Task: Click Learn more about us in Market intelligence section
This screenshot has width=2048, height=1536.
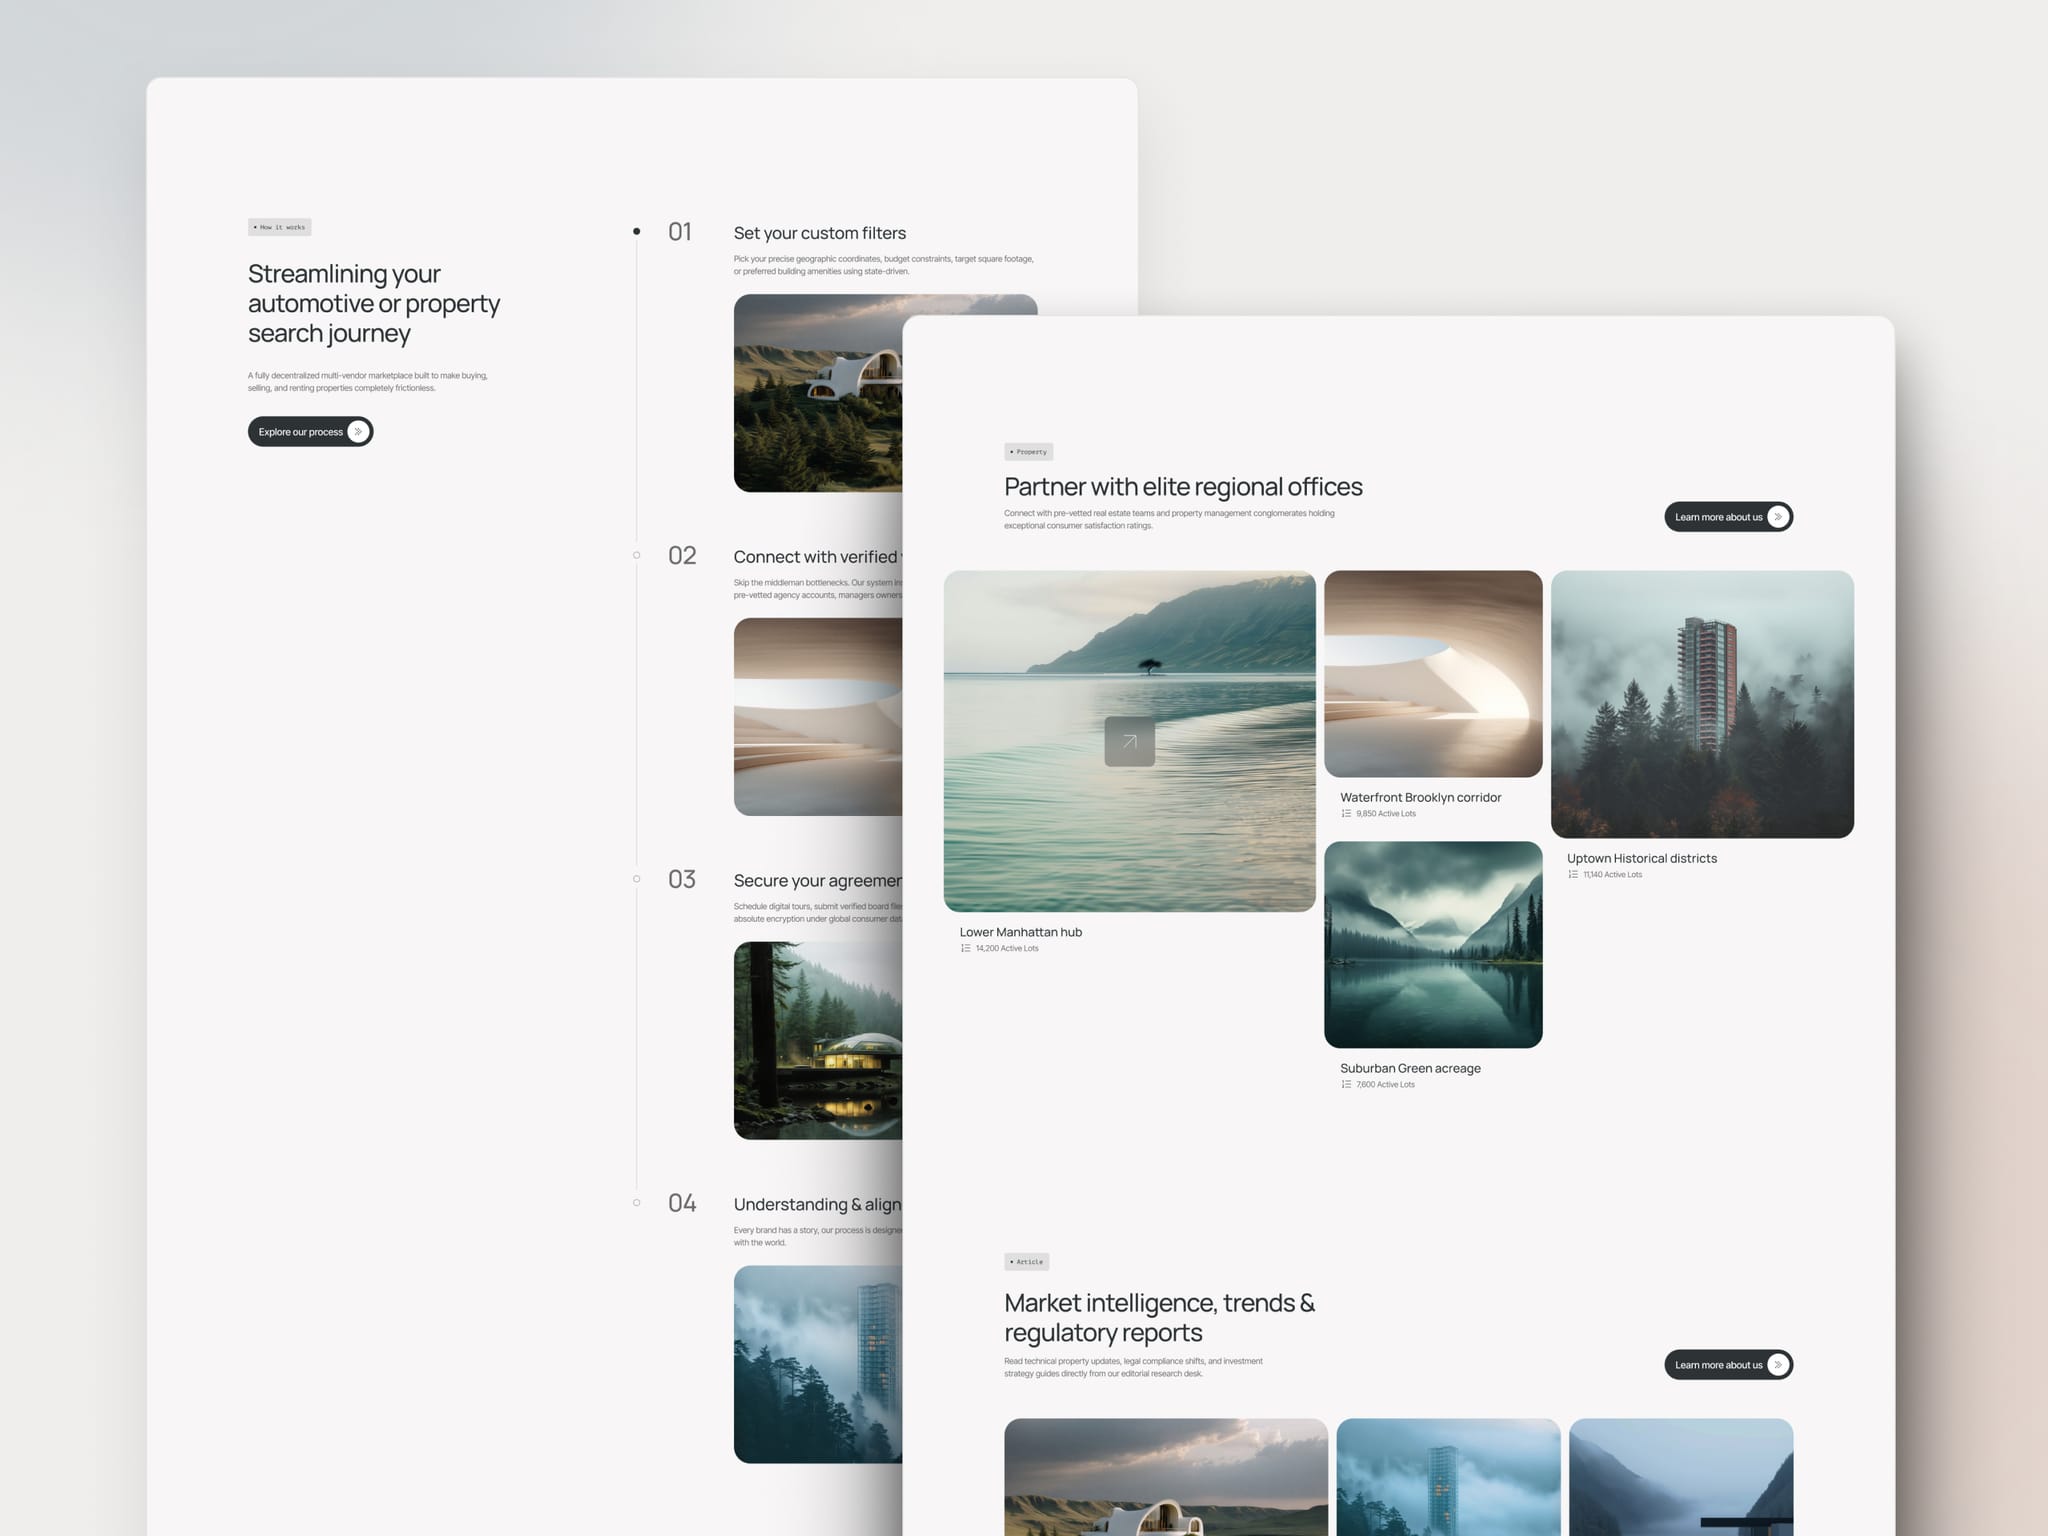Action: click(1728, 1365)
